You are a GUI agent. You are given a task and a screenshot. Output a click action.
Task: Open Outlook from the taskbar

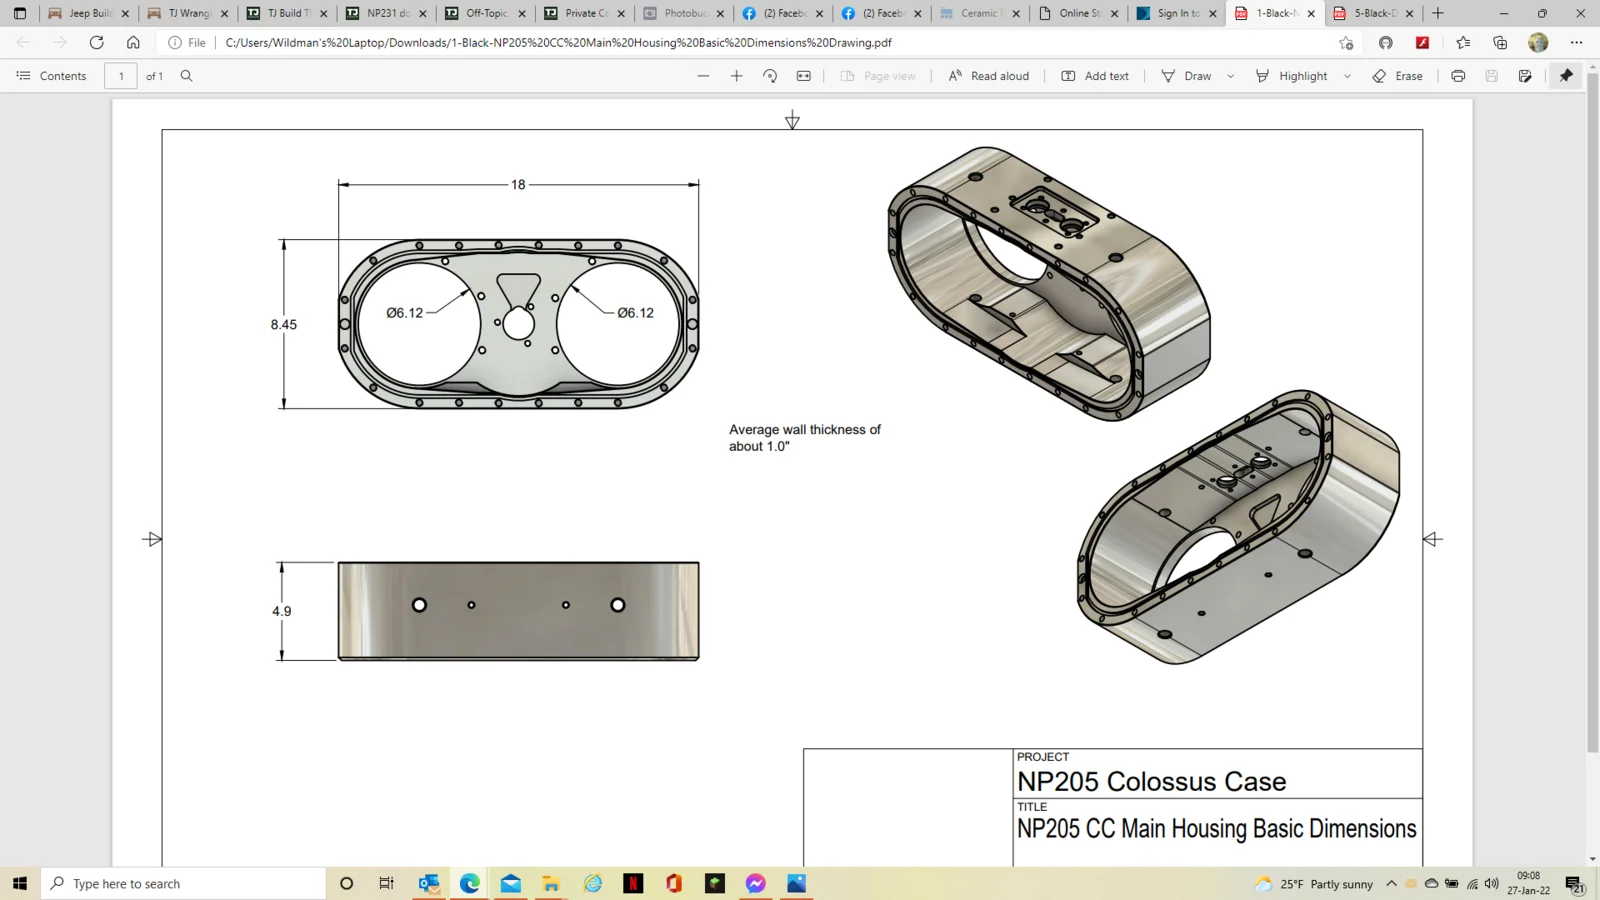coord(429,884)
